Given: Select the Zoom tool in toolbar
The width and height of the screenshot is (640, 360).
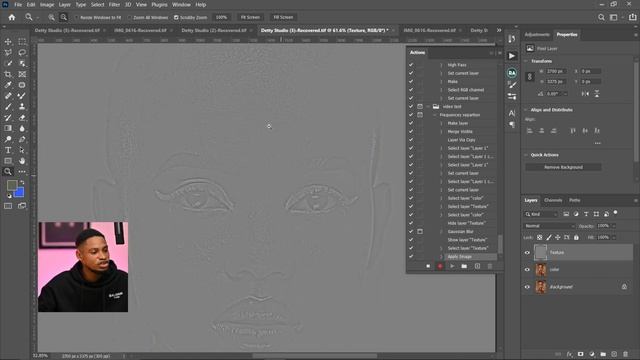Looking at the screenshot, I should pyautogui.click(x=8, y=172).
